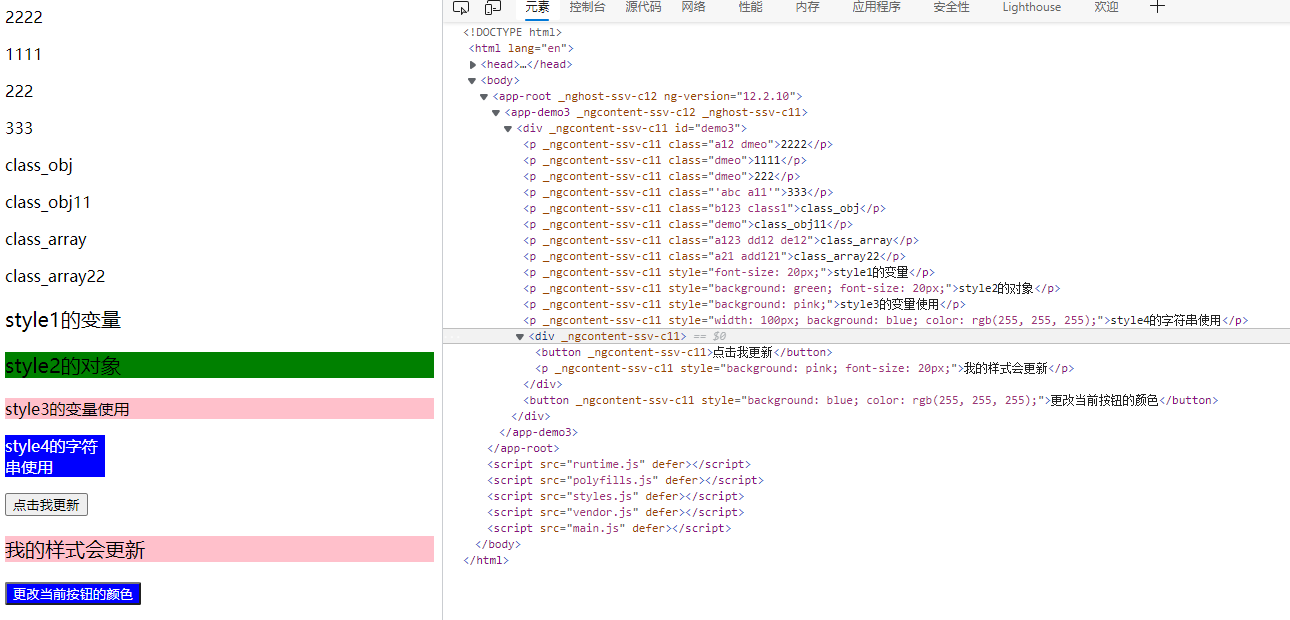Viewport: 1290px width, 620px height.
Task: Select the p element style1的变量 in DOM
Action: [x=729, y=272]
